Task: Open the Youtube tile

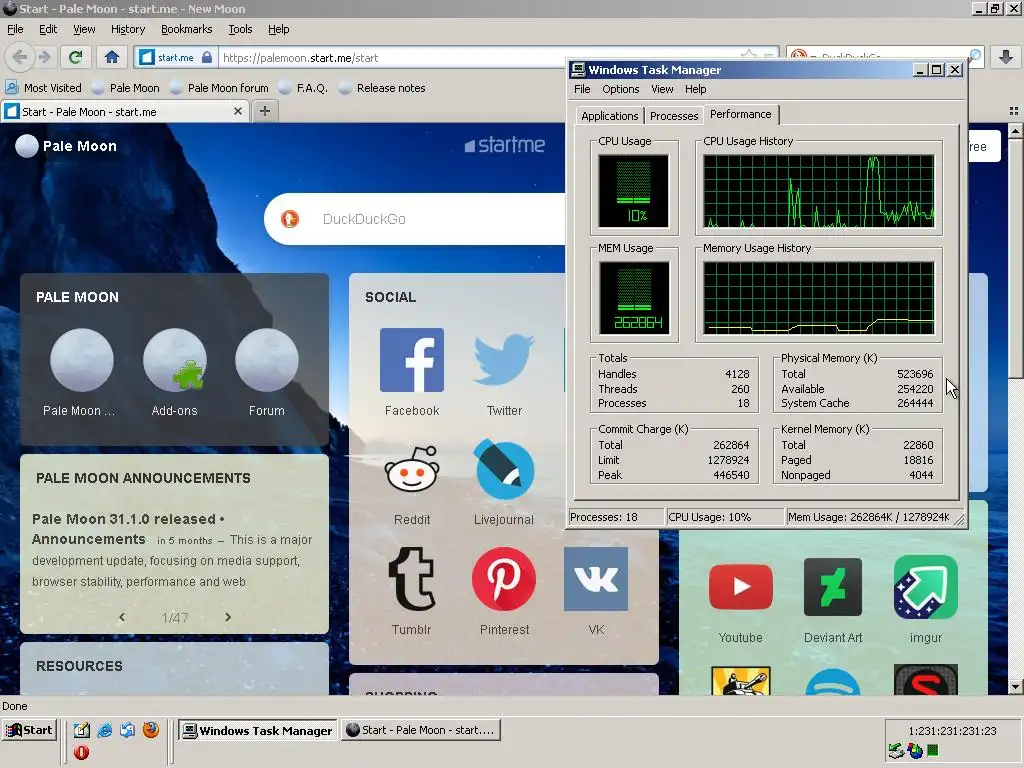Action: click(741, 586)
